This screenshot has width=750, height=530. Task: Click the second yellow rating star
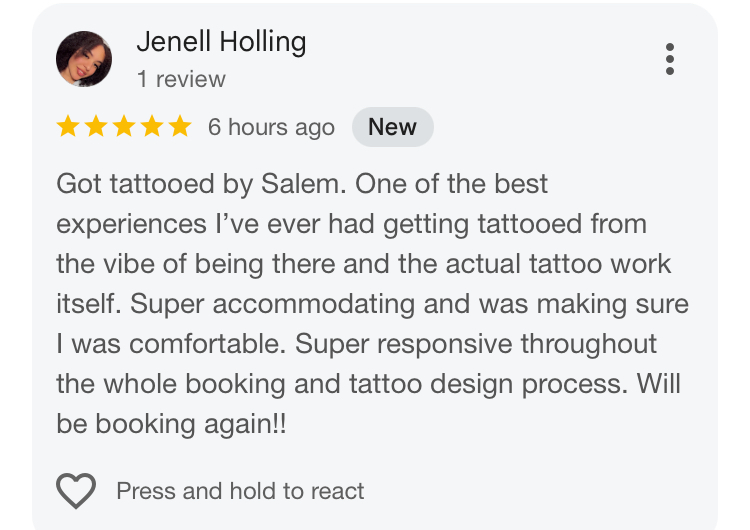click(x=97, y=127)
